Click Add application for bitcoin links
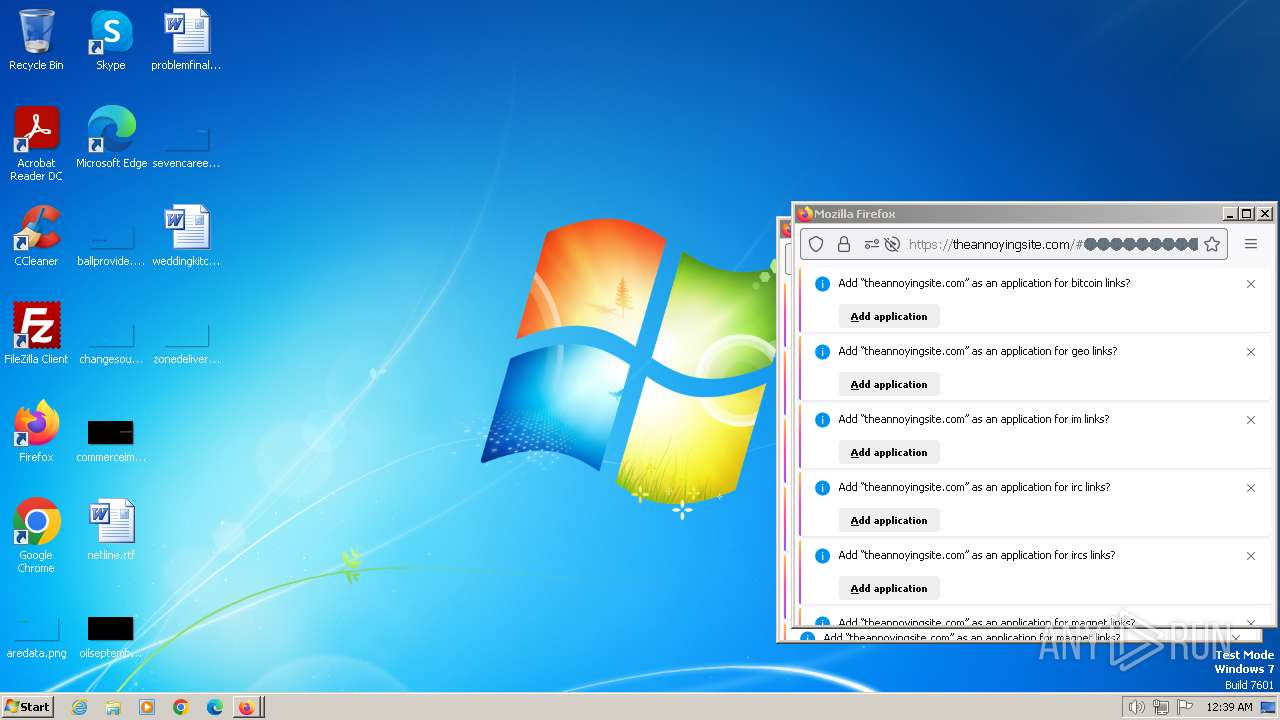This screenshot has width=1280, height=720. click(889, 317)
